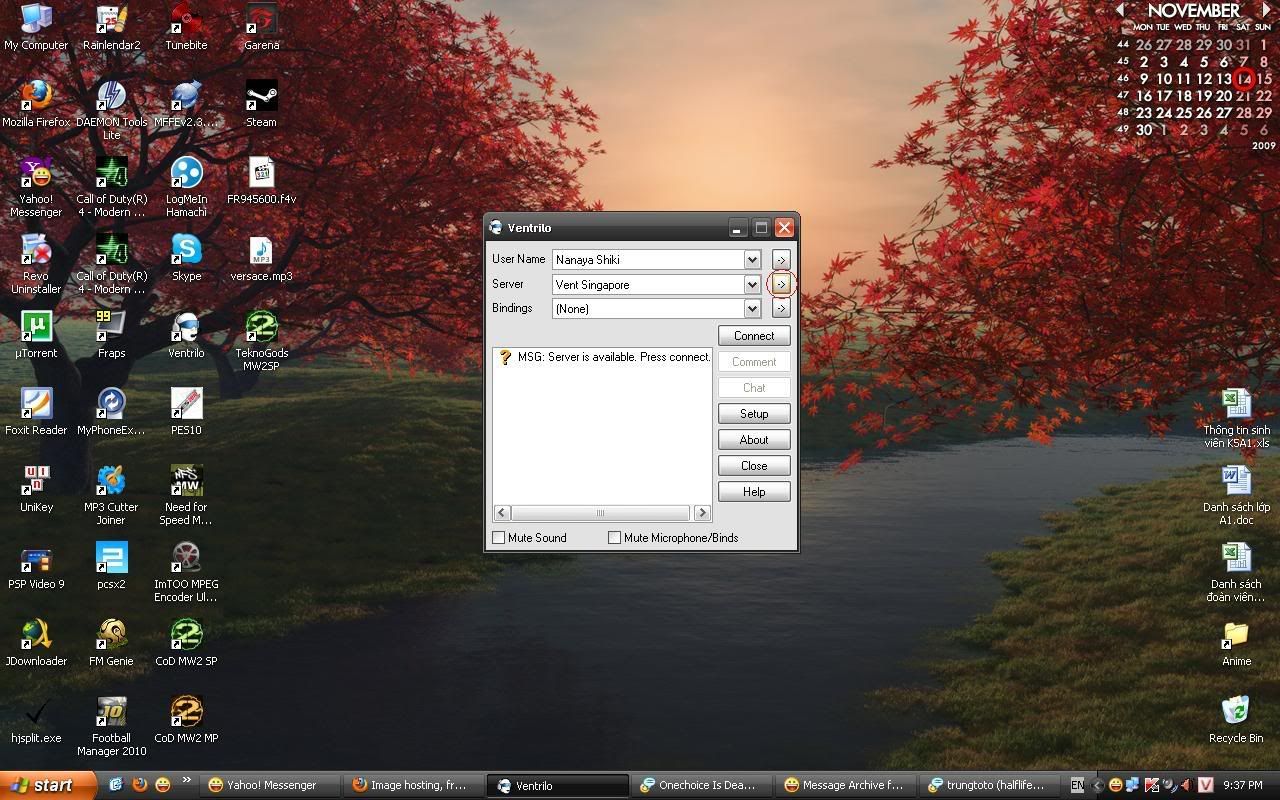The width and height of the screenshot is (1280, 800).
Task: Switch to trungtoto (halflife...) taskbar item
Action: [x=990, y=785]
